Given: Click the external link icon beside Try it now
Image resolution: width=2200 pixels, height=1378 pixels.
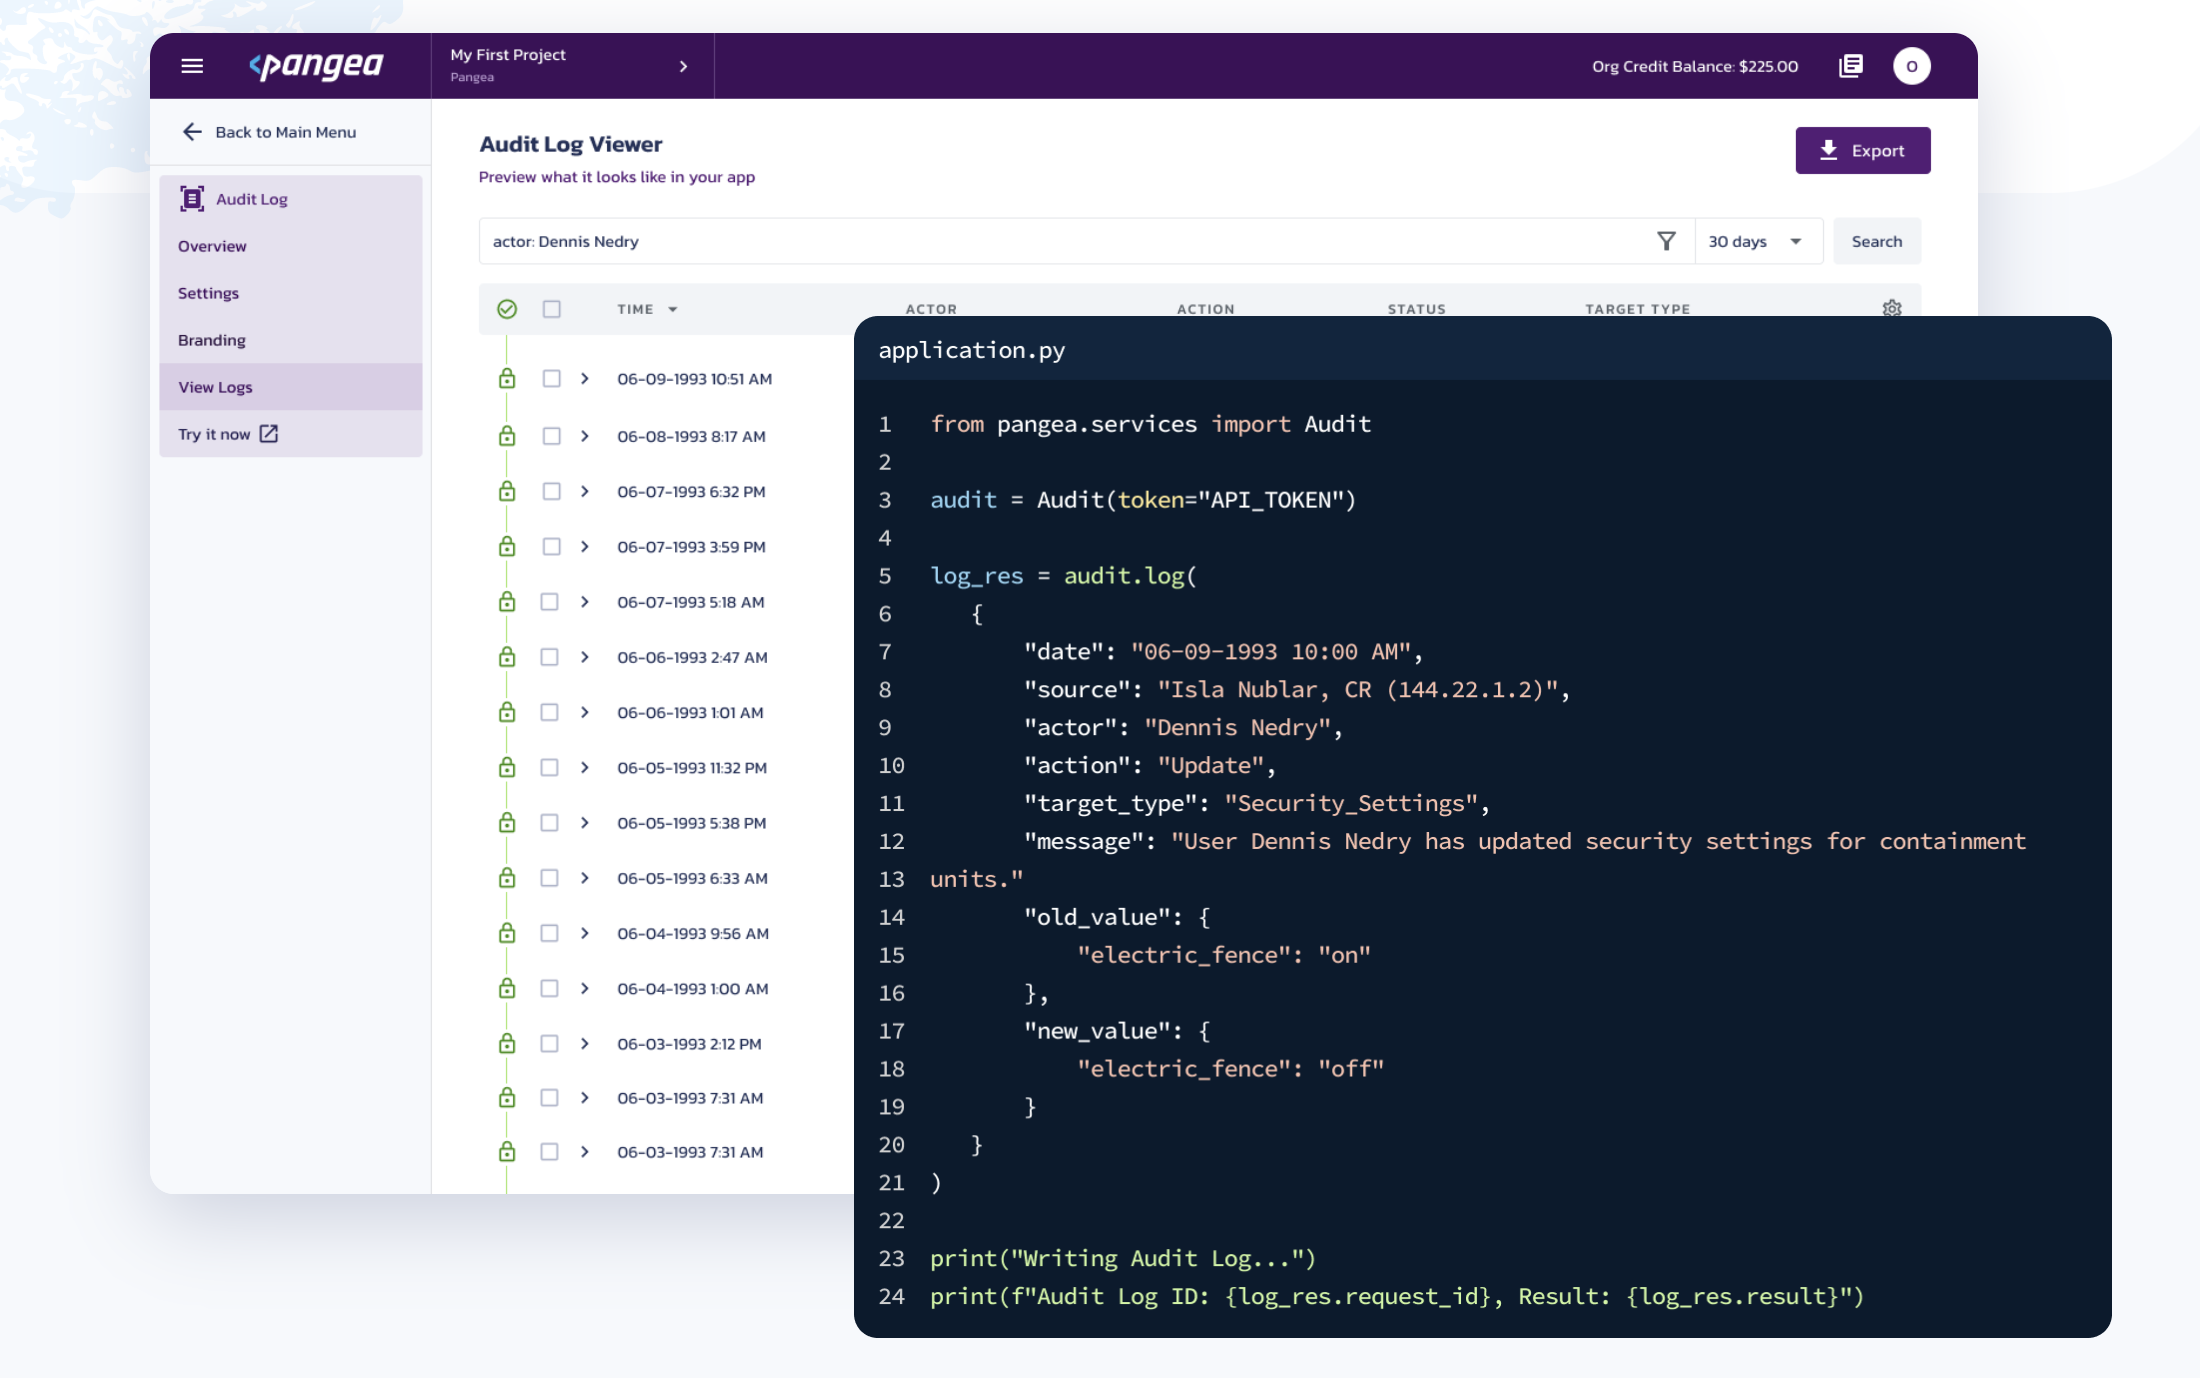Looking at the screenshot, I should point(269,433).
